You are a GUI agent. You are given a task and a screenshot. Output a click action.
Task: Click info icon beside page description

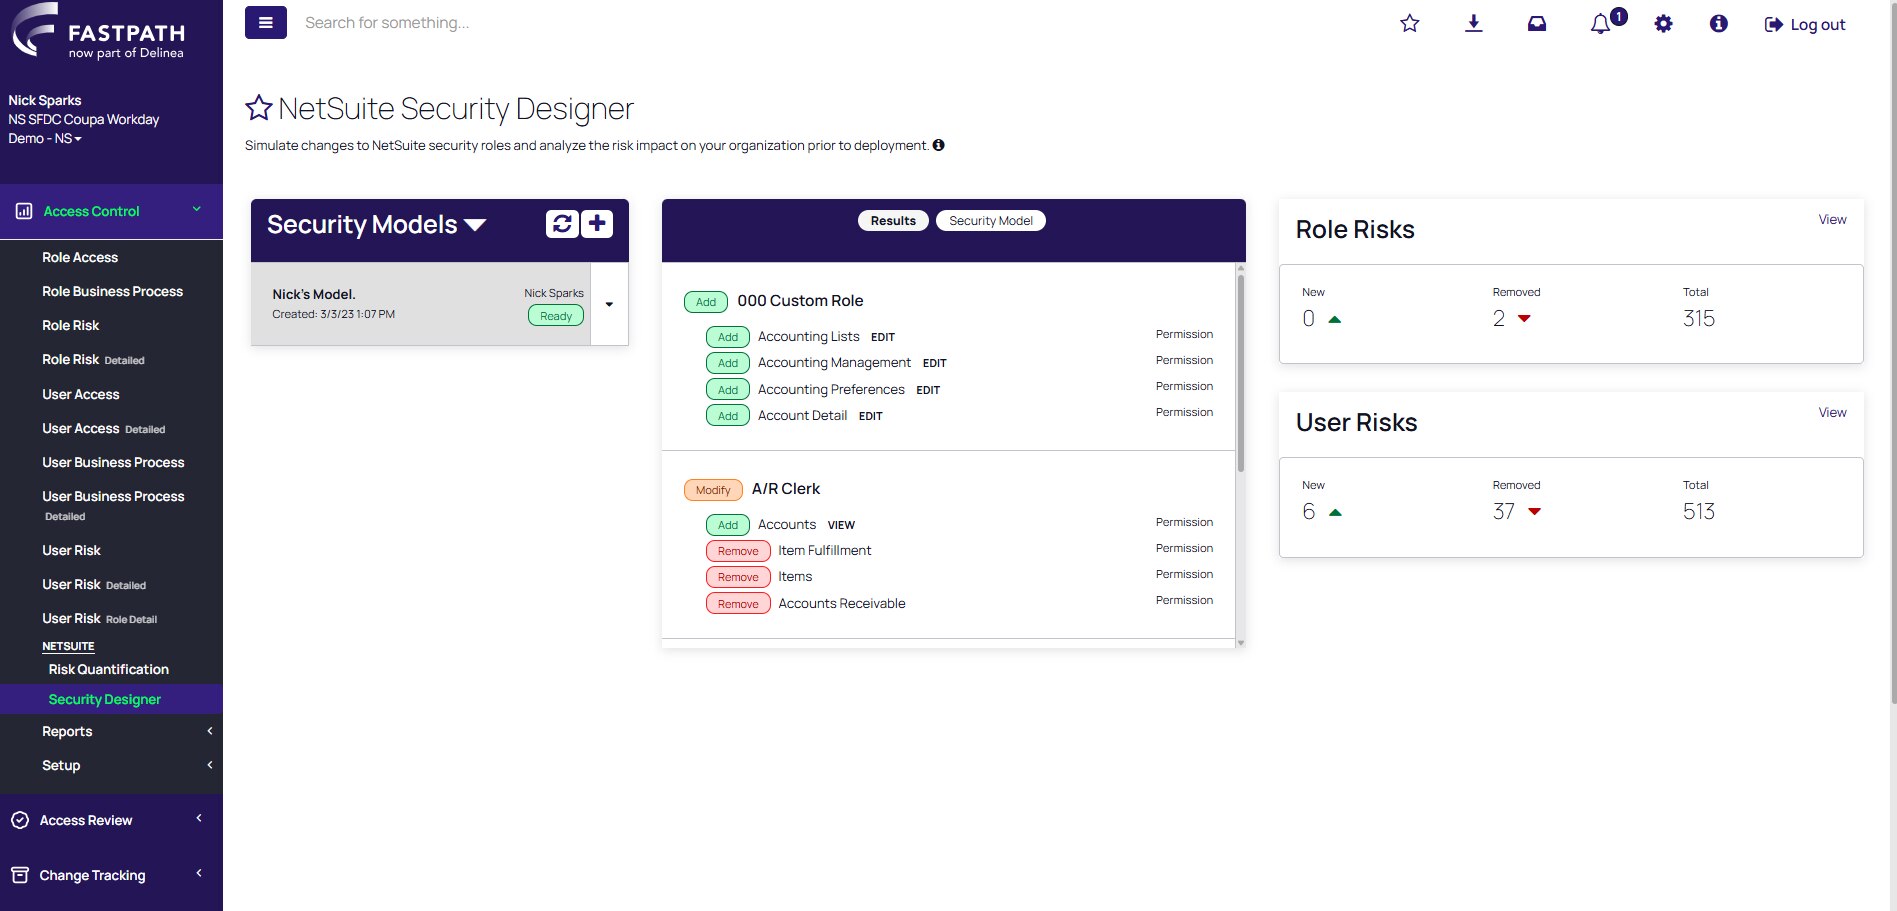click(938, 145)
